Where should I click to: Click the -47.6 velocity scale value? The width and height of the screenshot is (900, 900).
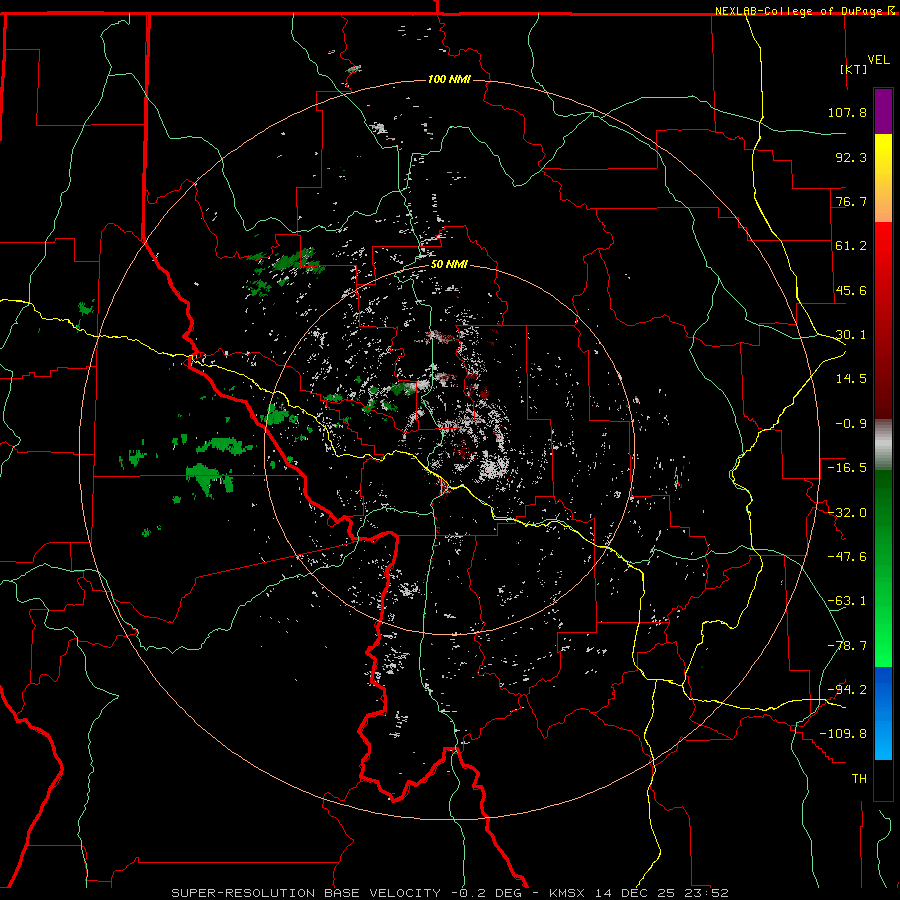[x=847, y=557]
